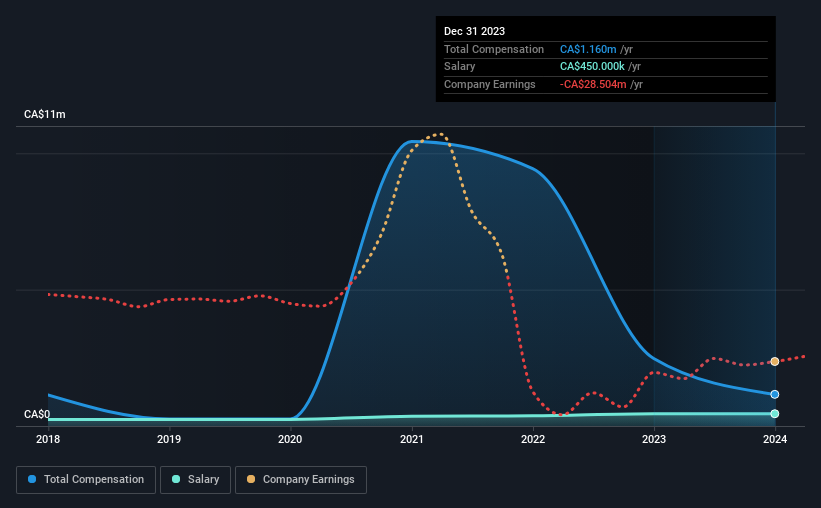Click the CA$0 y-axis label
This screenshot has width=821, height=508.
pyautogui.click(x=37, y=414)
